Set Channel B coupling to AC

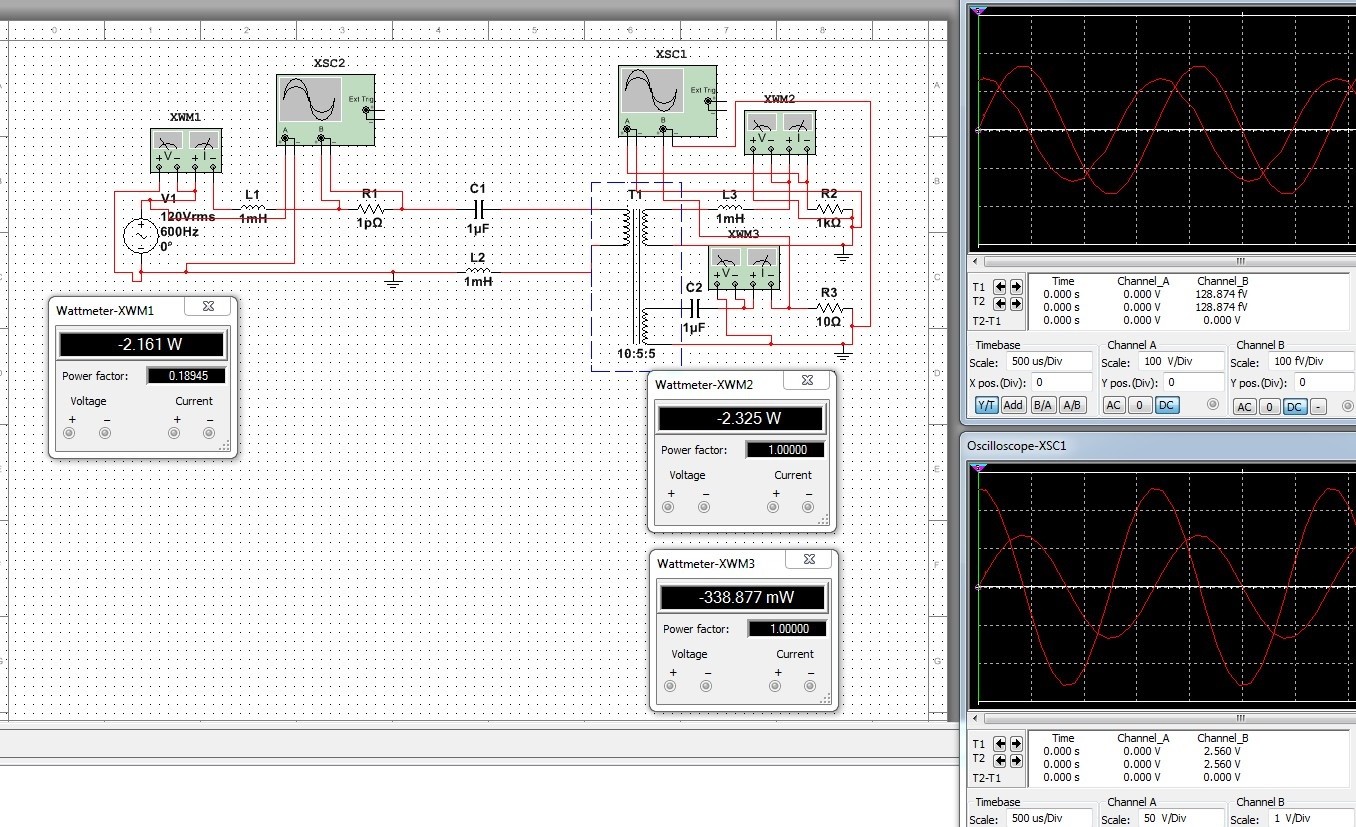[1244, 406]
